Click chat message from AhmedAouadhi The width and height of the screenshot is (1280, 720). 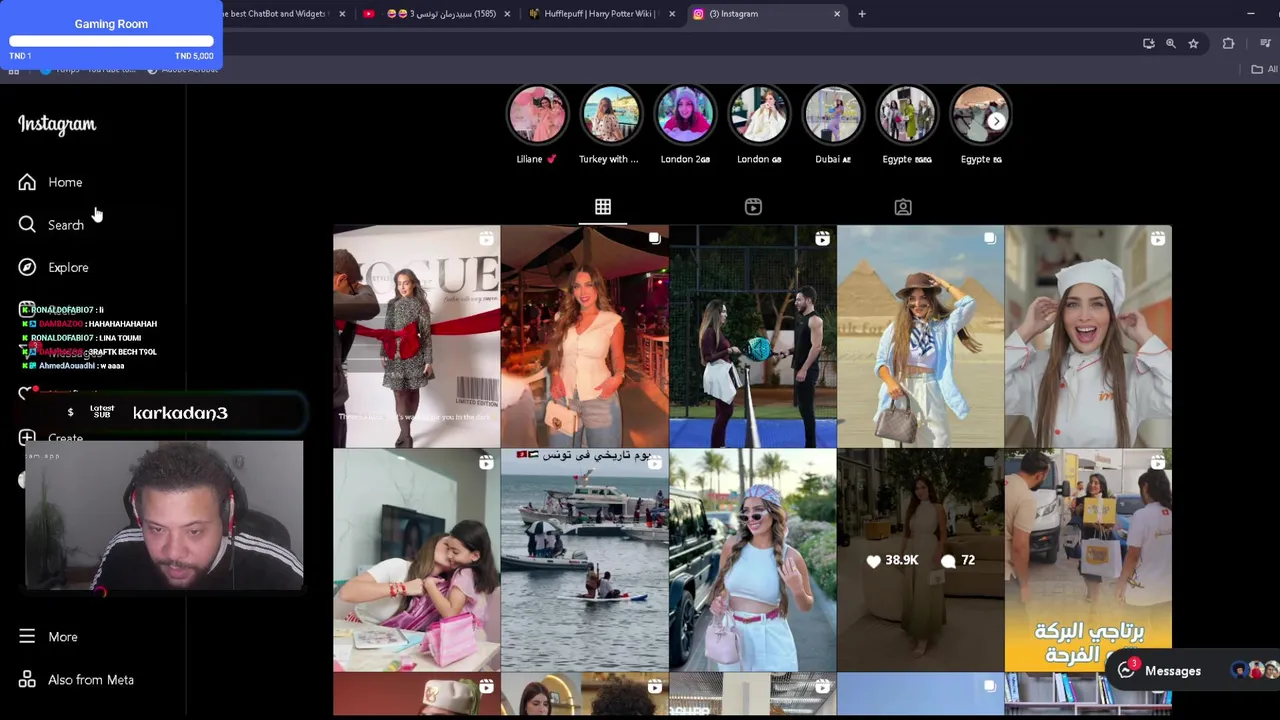coord(74,366)
